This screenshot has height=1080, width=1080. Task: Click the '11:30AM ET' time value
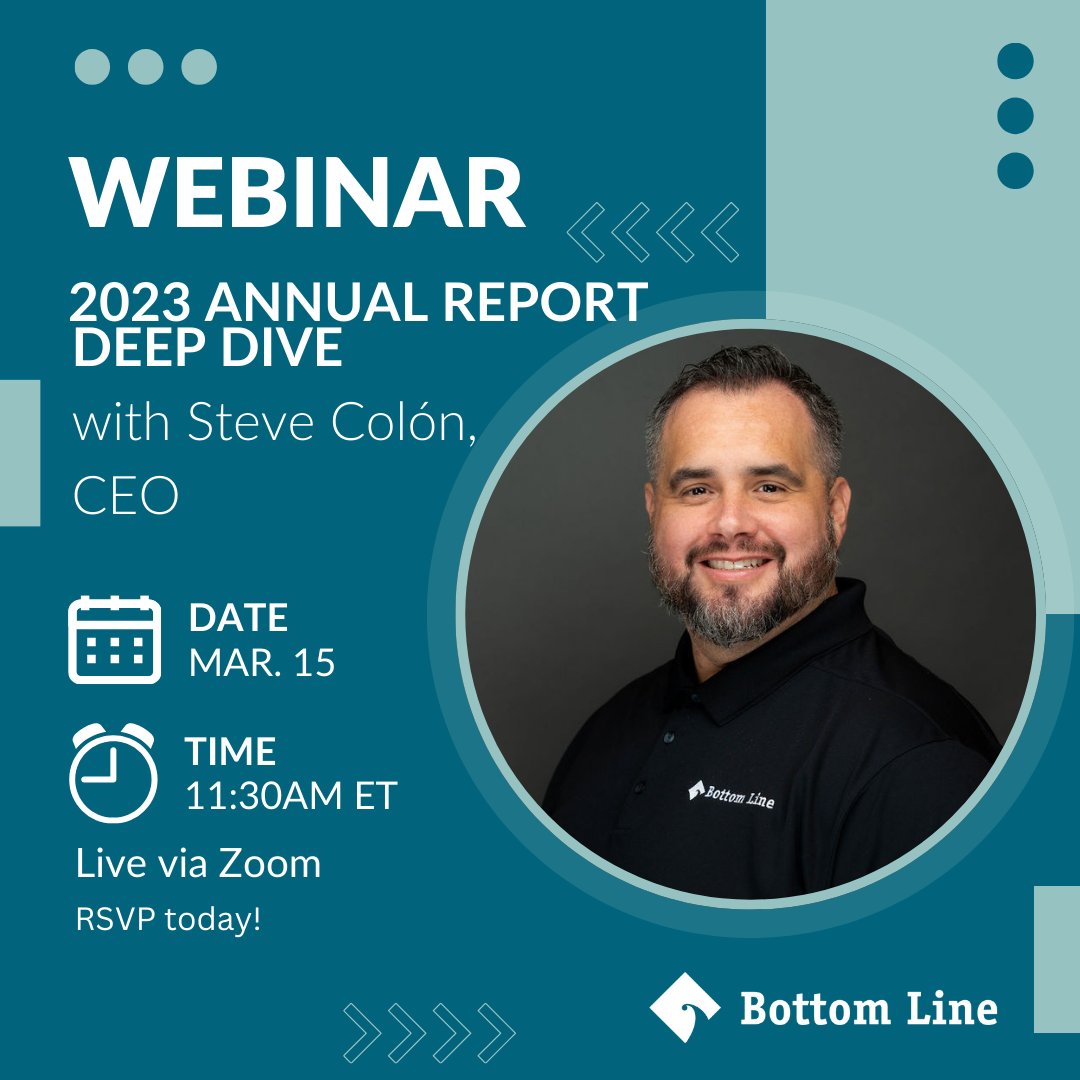click(291, 796)
